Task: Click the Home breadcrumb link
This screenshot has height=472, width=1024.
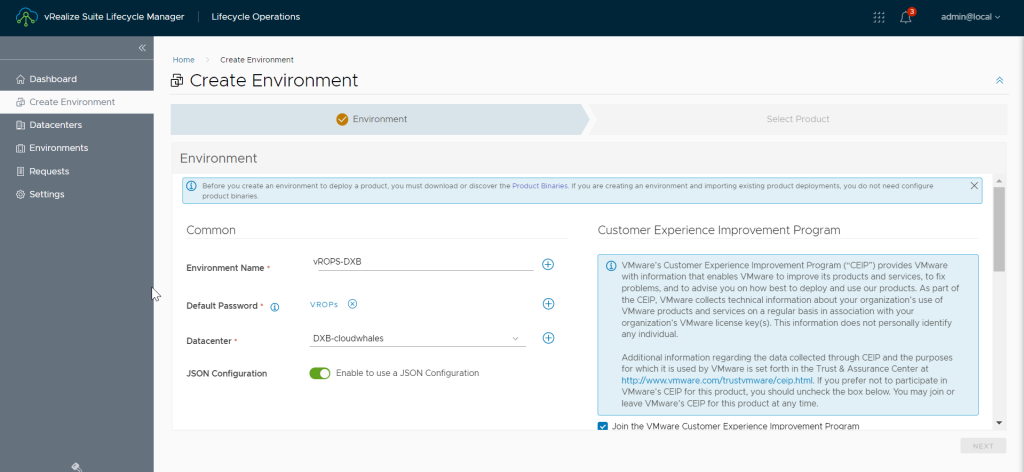Action: click(x=184, y=59)
